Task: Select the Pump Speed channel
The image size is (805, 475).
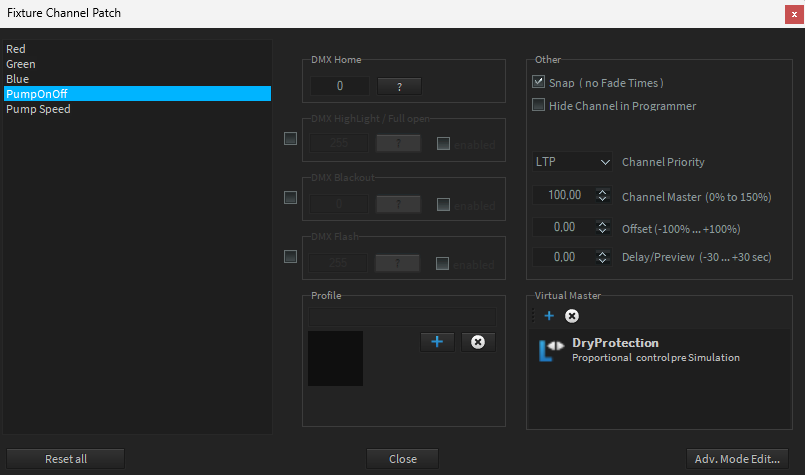Action: 38,109
